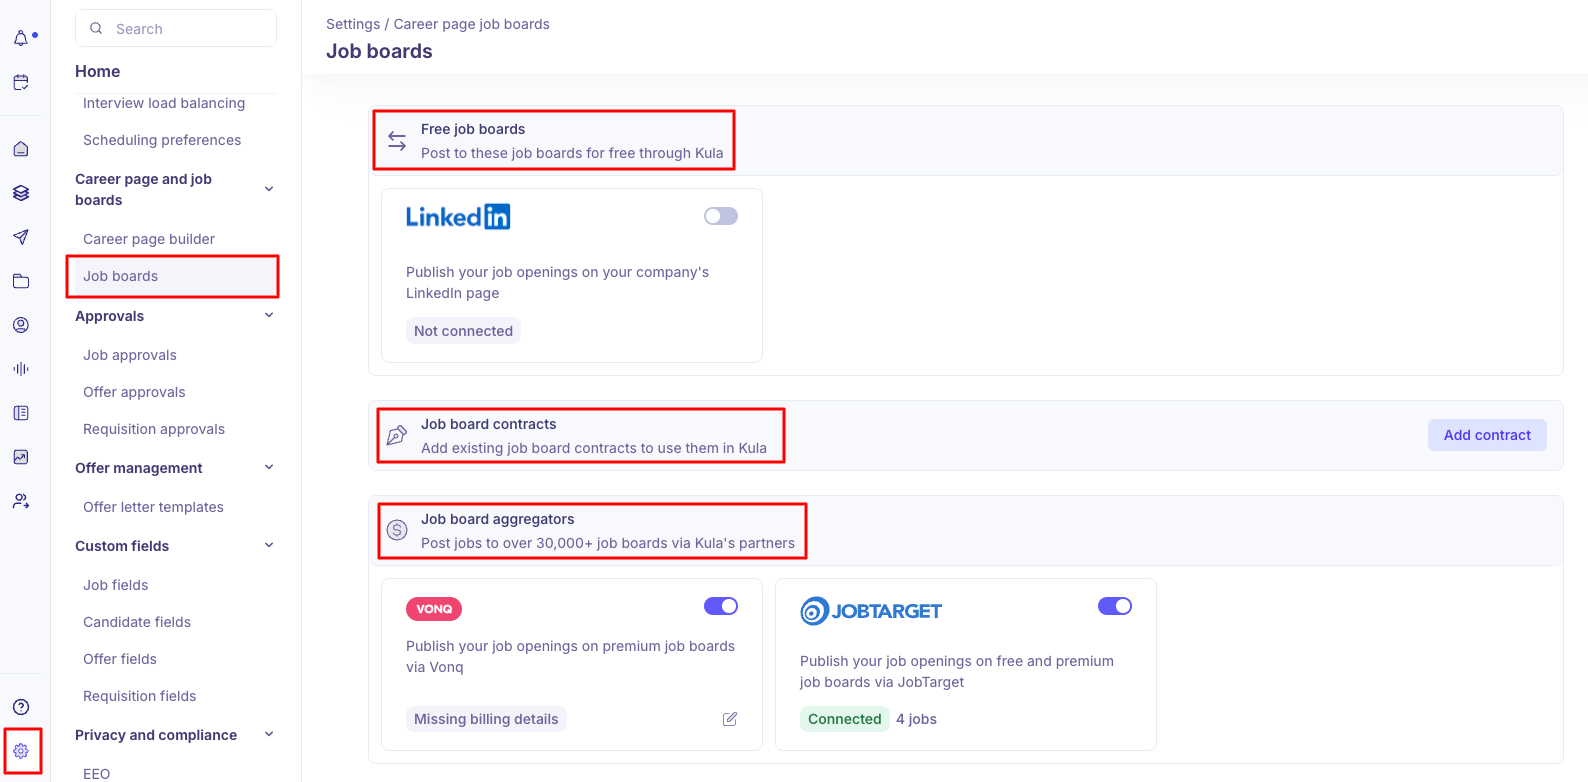1588x782 pixels.
Task: Open the calendar icon in left rail
Action: click(x=21, y=82)
